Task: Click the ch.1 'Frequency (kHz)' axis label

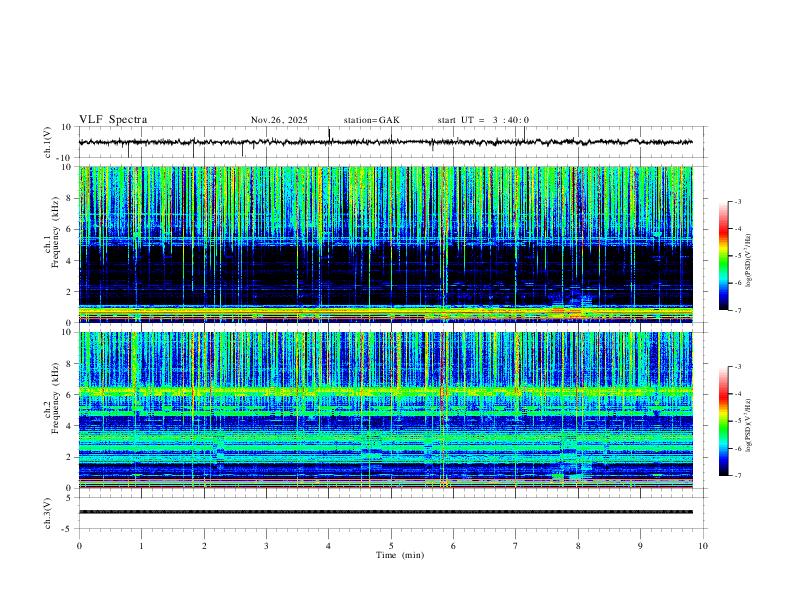Action: 55,233
